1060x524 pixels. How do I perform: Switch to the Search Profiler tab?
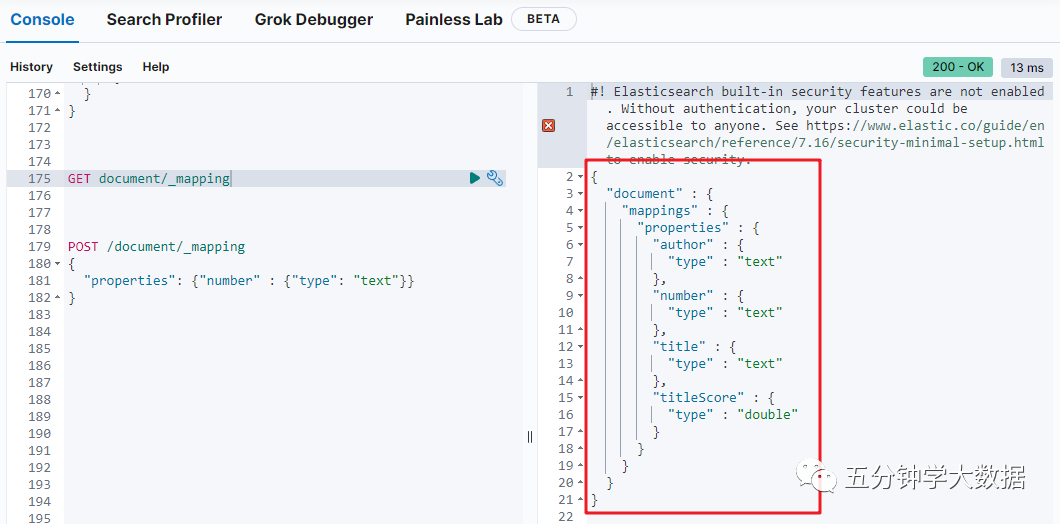coord(164,20)
